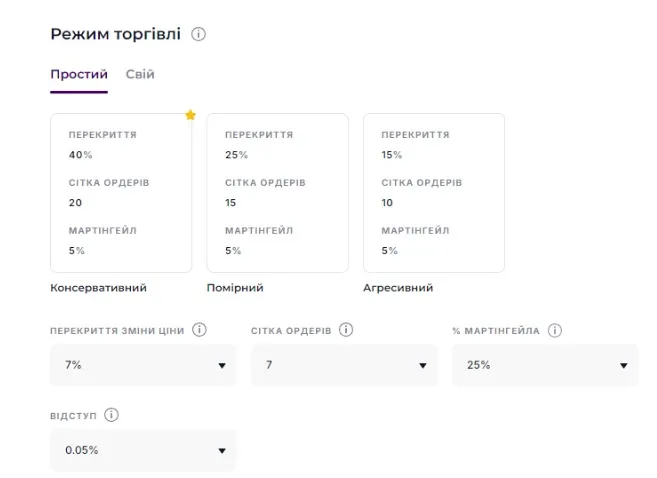Select the Консервативний preset card
Screen dimensions: 657x478
tap(121, 192)
